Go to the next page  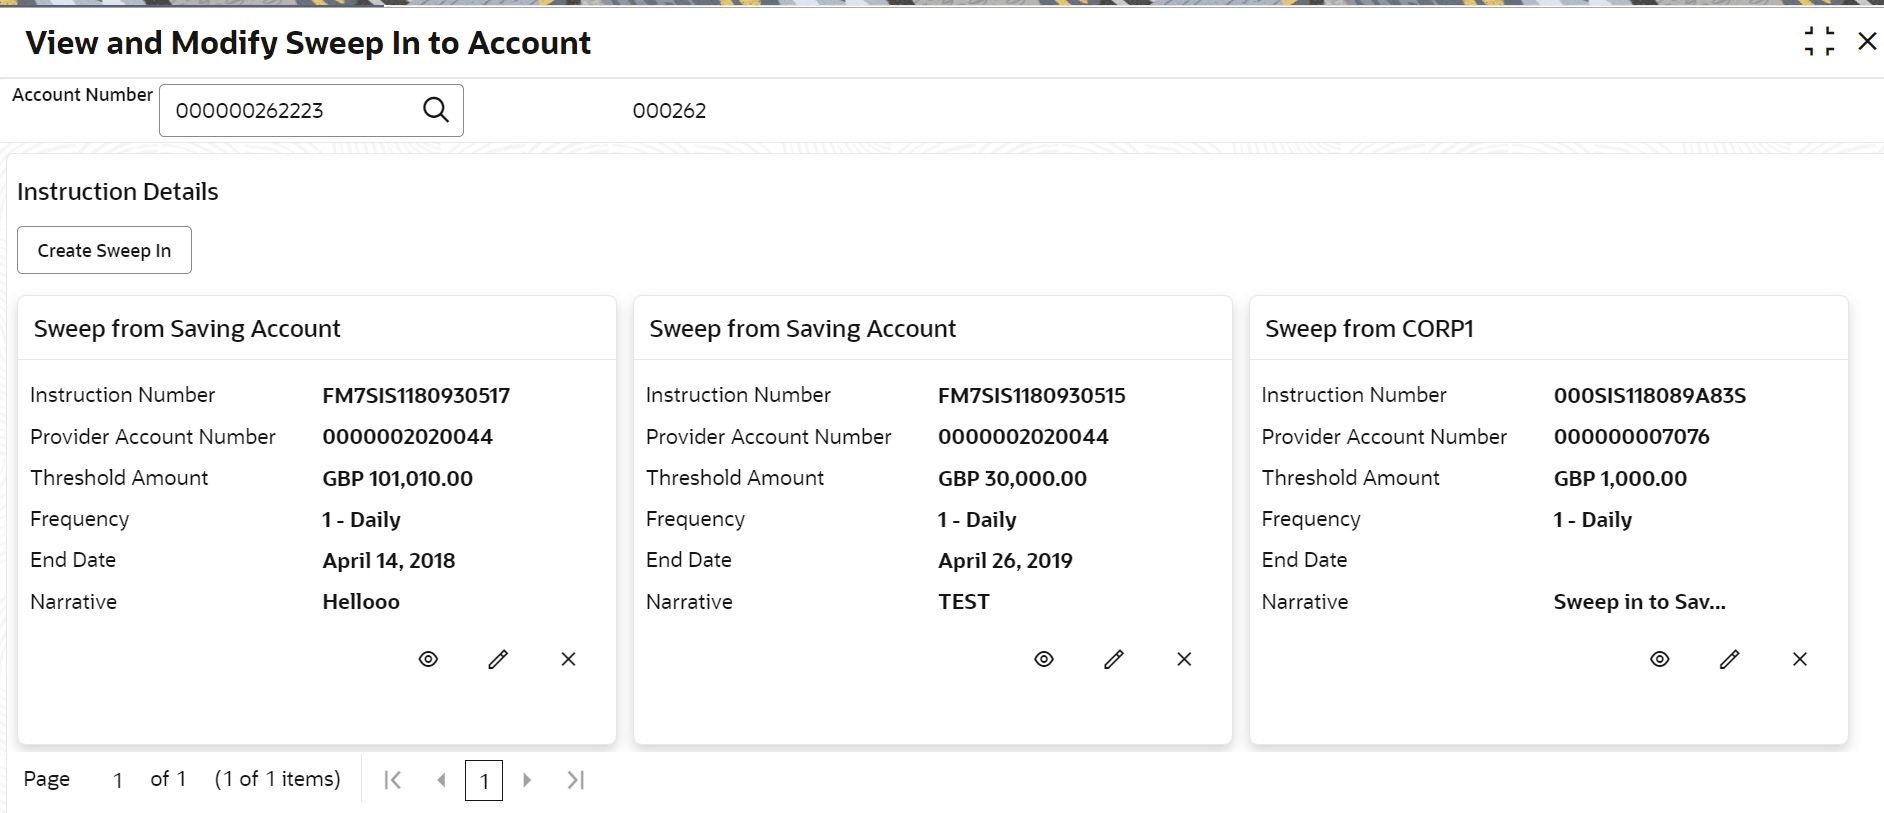click(527, 780)
